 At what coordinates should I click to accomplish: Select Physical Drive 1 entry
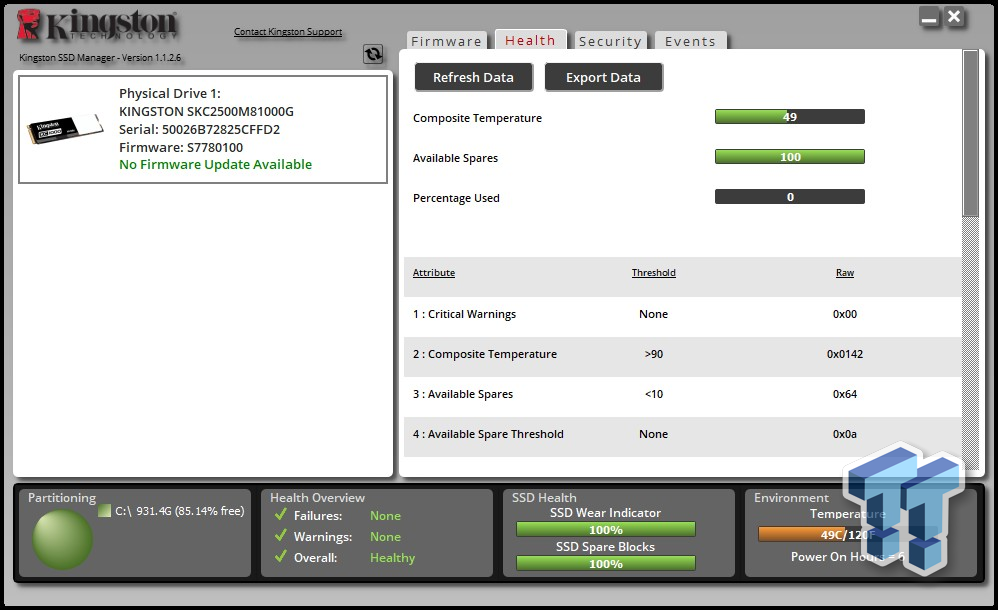[x=202, y=129]
